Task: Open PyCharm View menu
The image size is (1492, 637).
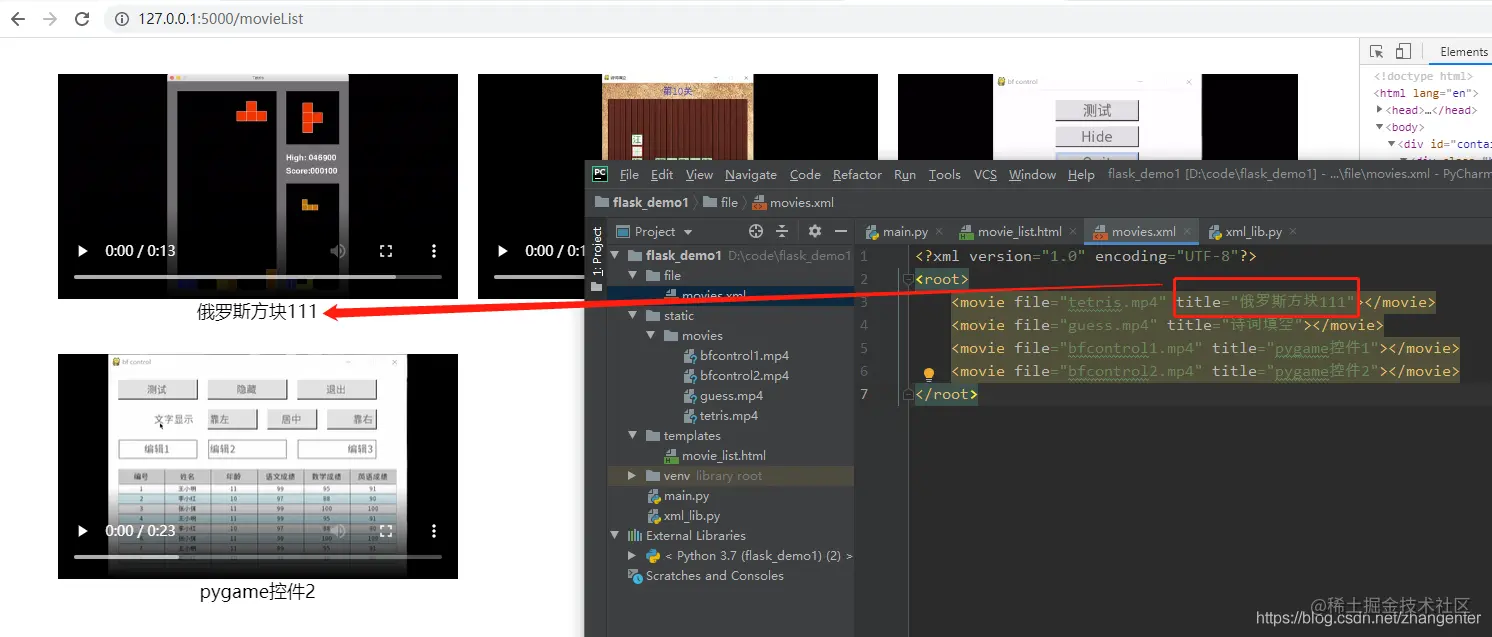Action: tap(699, 174)
